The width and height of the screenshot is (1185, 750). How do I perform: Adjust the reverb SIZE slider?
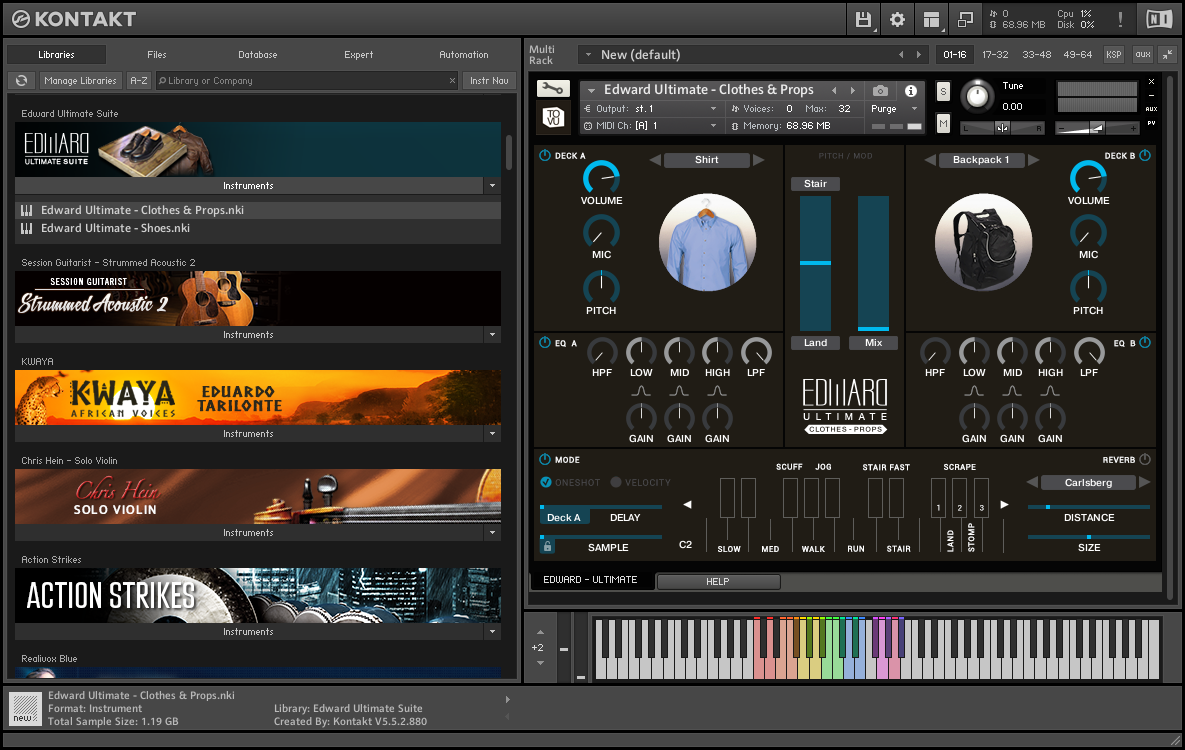pyautogui.click(x=1088, y=537)
